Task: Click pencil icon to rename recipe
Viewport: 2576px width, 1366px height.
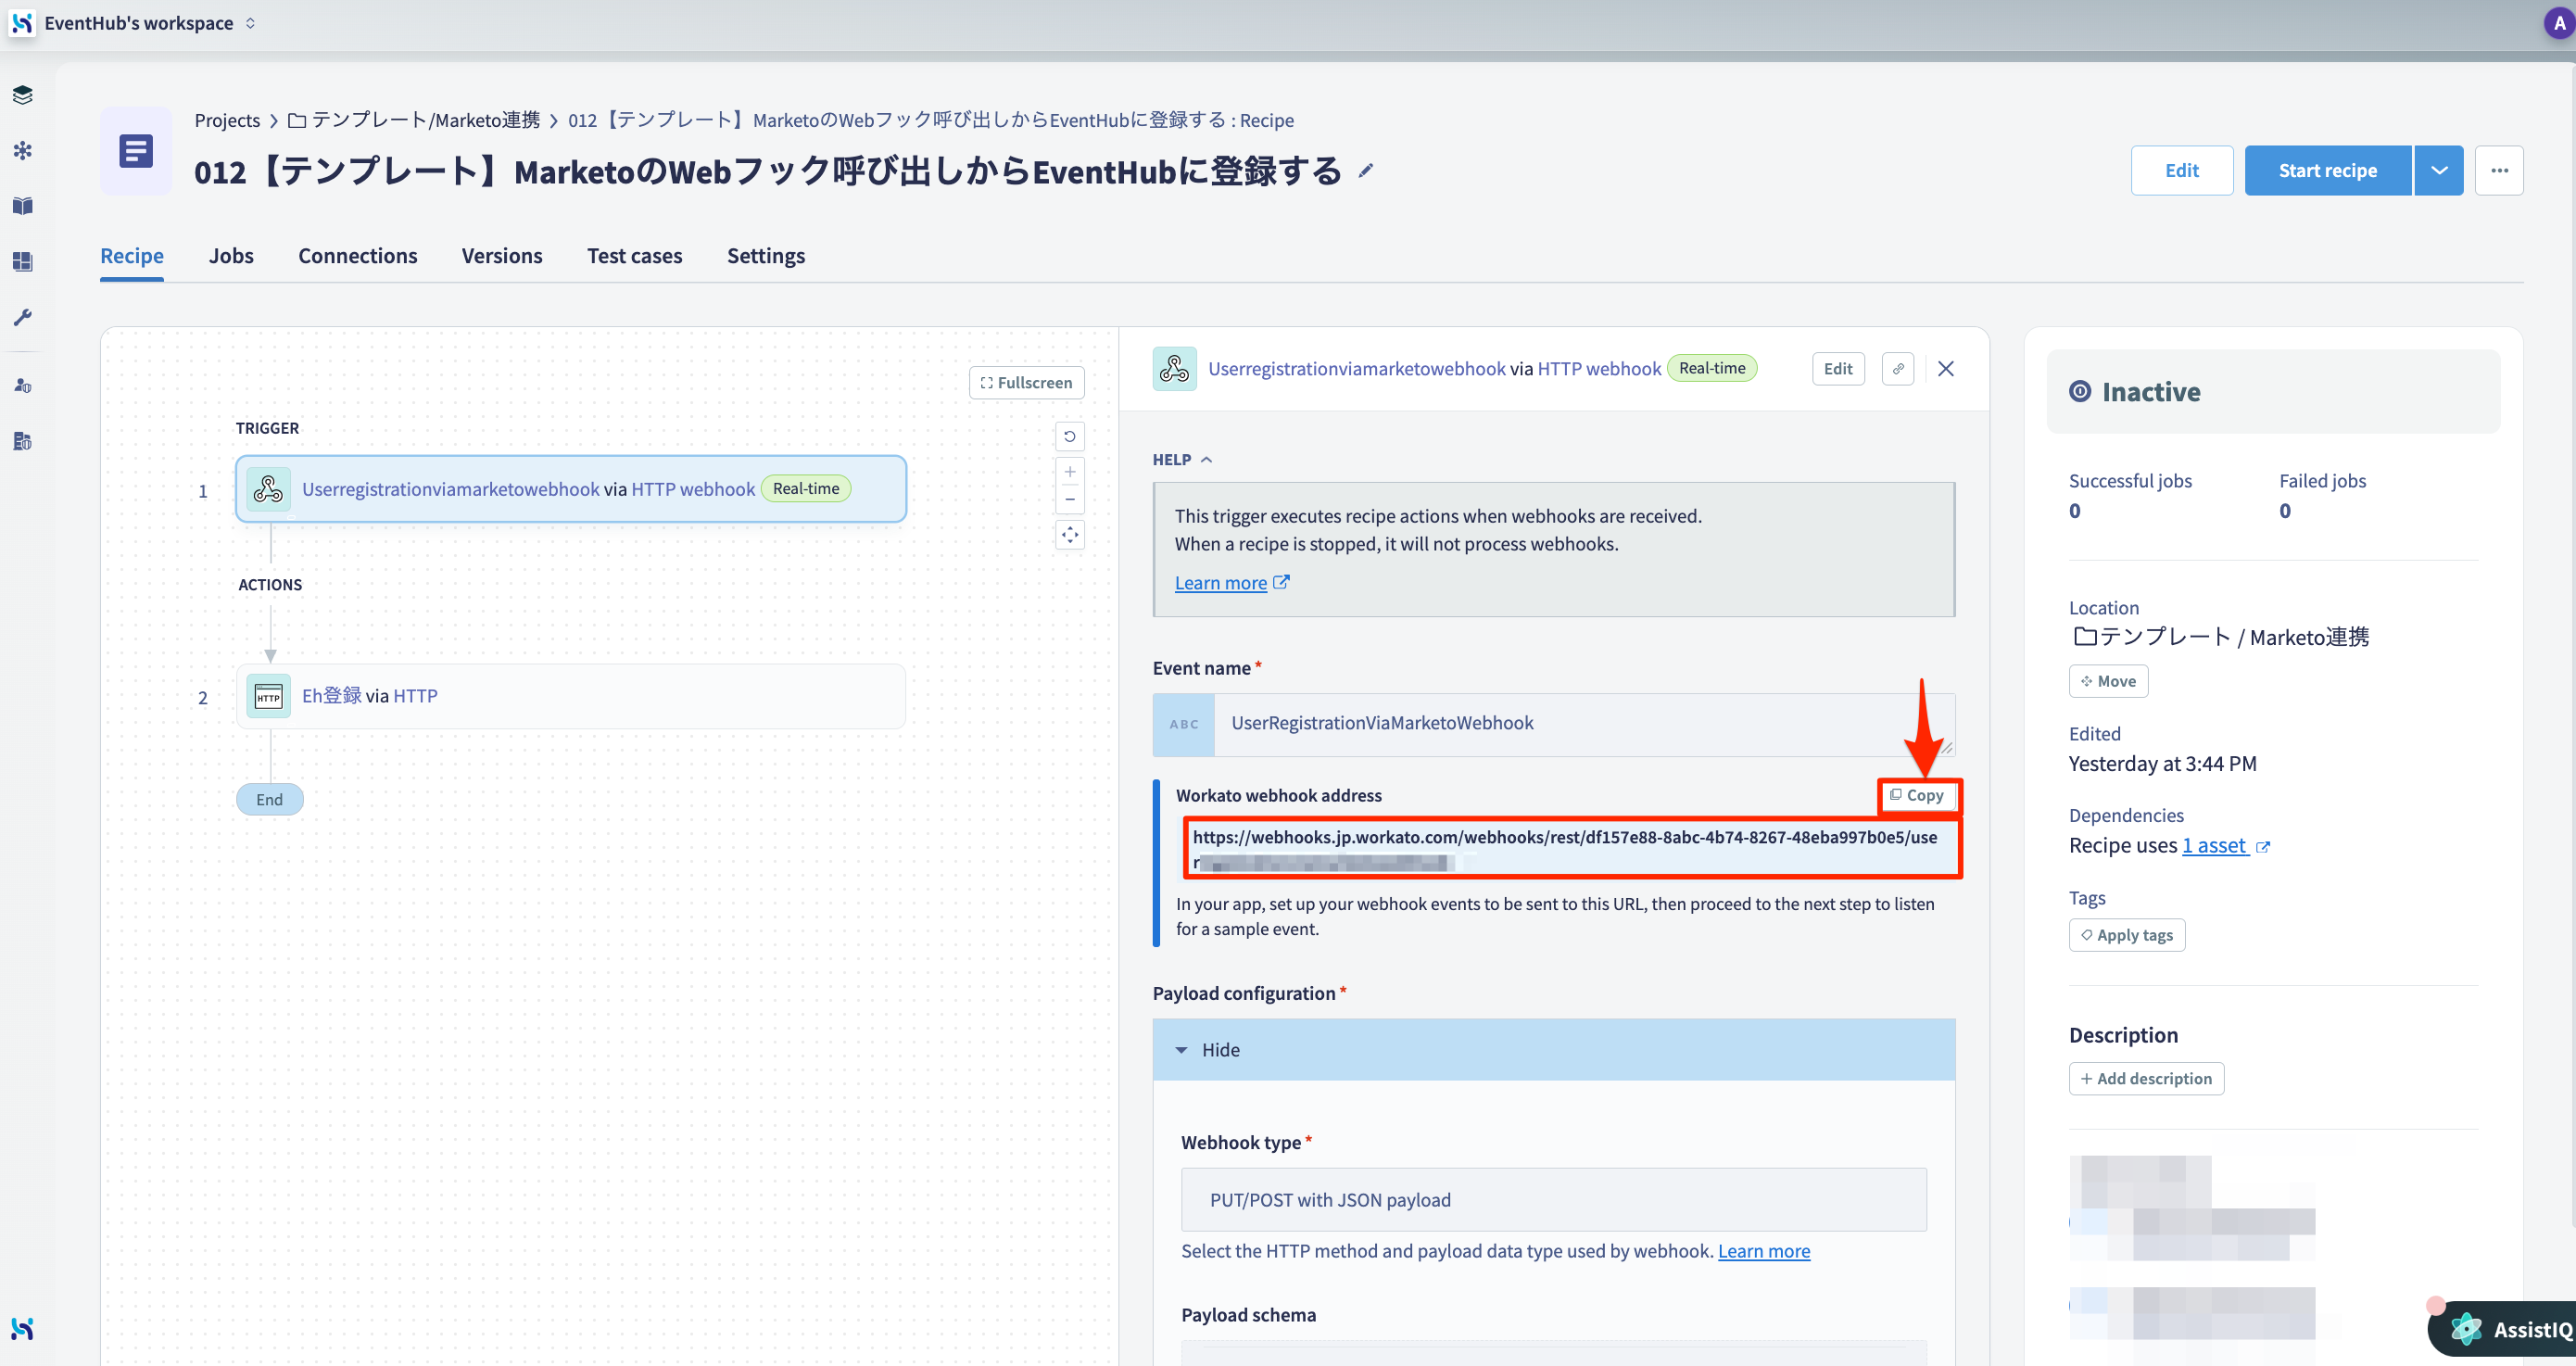Action: click(1366, 171)
